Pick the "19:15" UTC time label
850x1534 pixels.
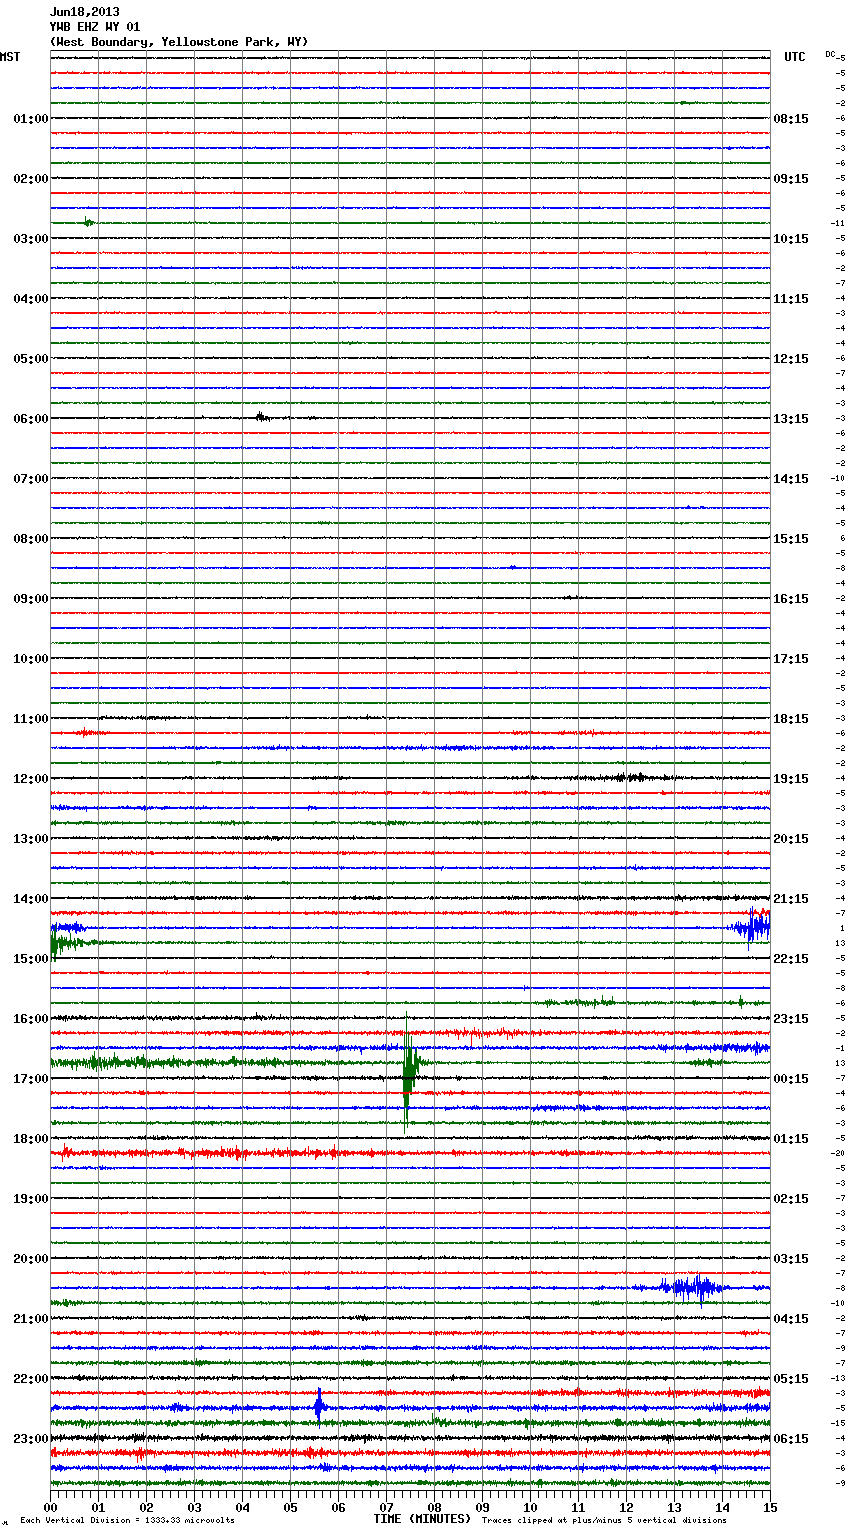[791, 779]
